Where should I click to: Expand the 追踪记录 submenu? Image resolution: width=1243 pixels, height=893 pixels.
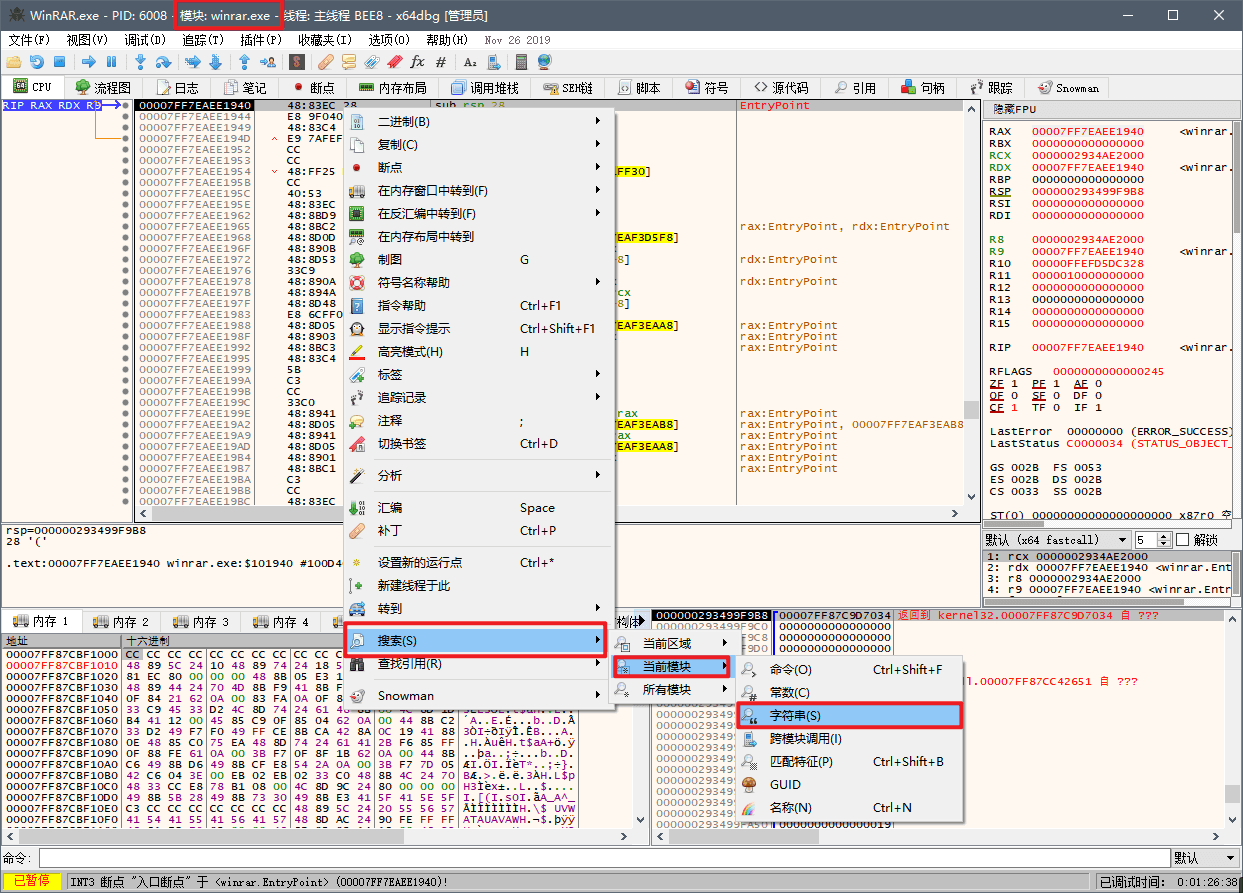480,397
